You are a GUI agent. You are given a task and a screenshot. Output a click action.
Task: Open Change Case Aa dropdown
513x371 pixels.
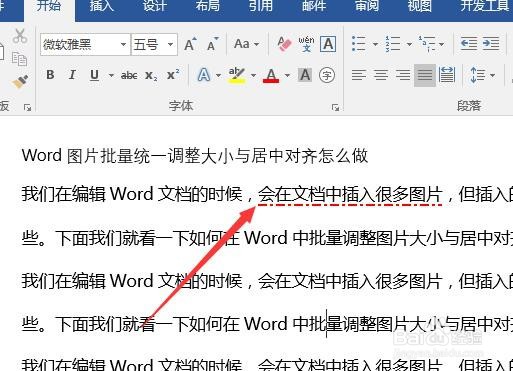tap(246, 44)
